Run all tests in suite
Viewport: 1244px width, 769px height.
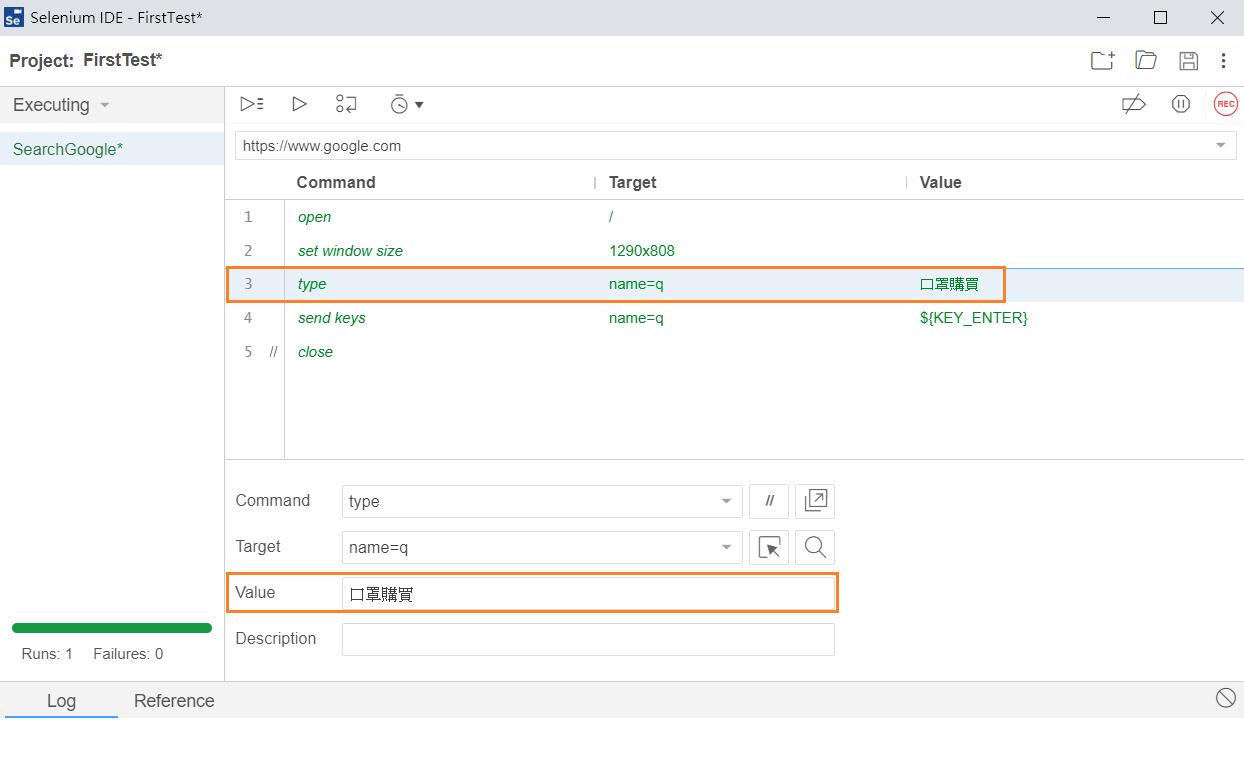[x=252, y=104]
